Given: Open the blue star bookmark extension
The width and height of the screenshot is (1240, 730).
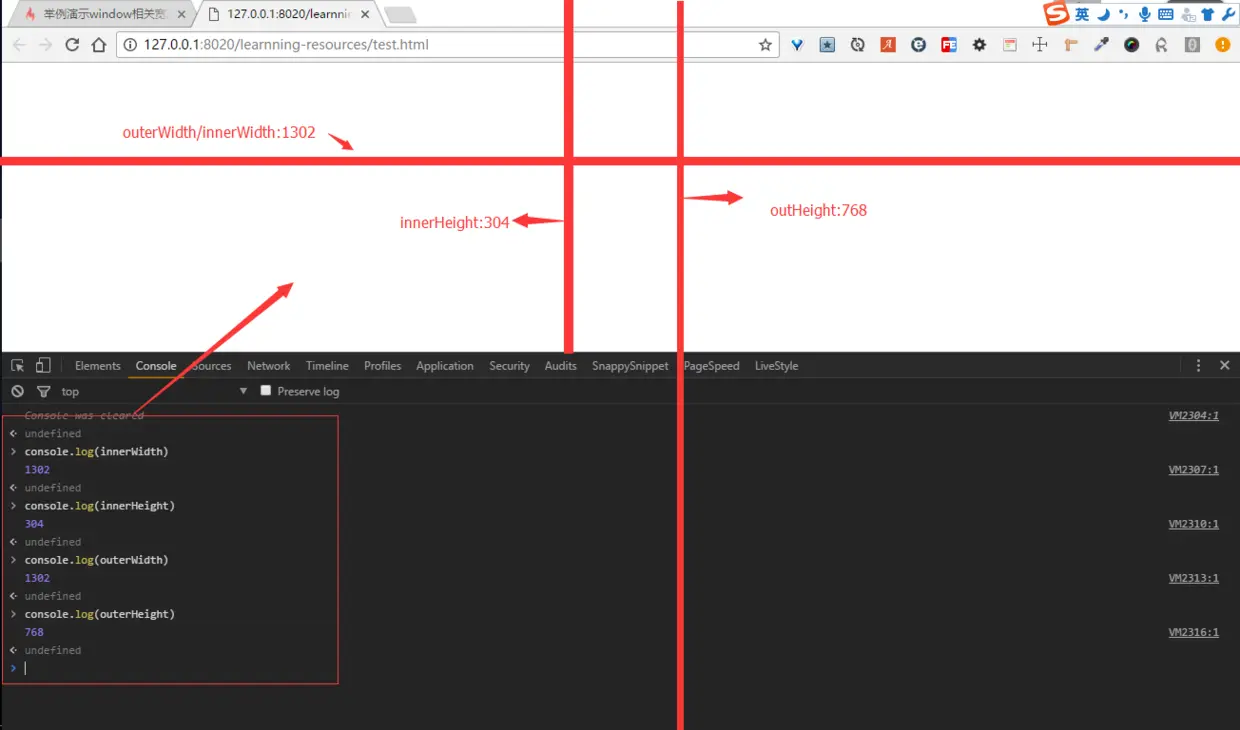Looking at the screenshot, I should pos(827,45).
